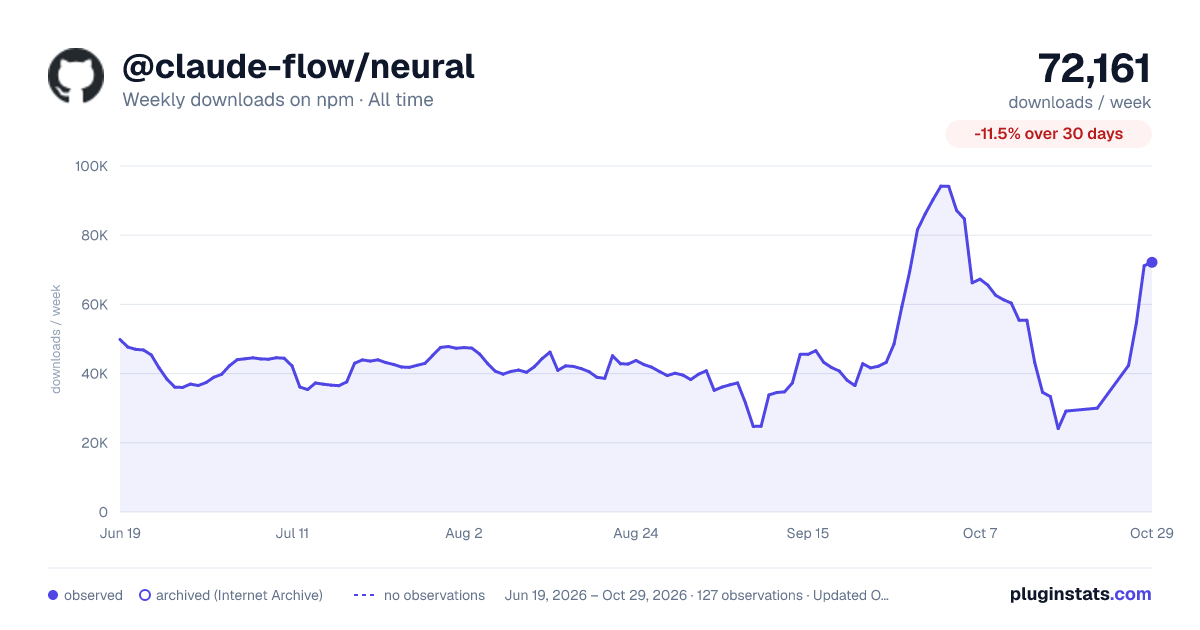Click the GitHub octocat avatar icon
Screen dimensions: 1200x630
76,75
